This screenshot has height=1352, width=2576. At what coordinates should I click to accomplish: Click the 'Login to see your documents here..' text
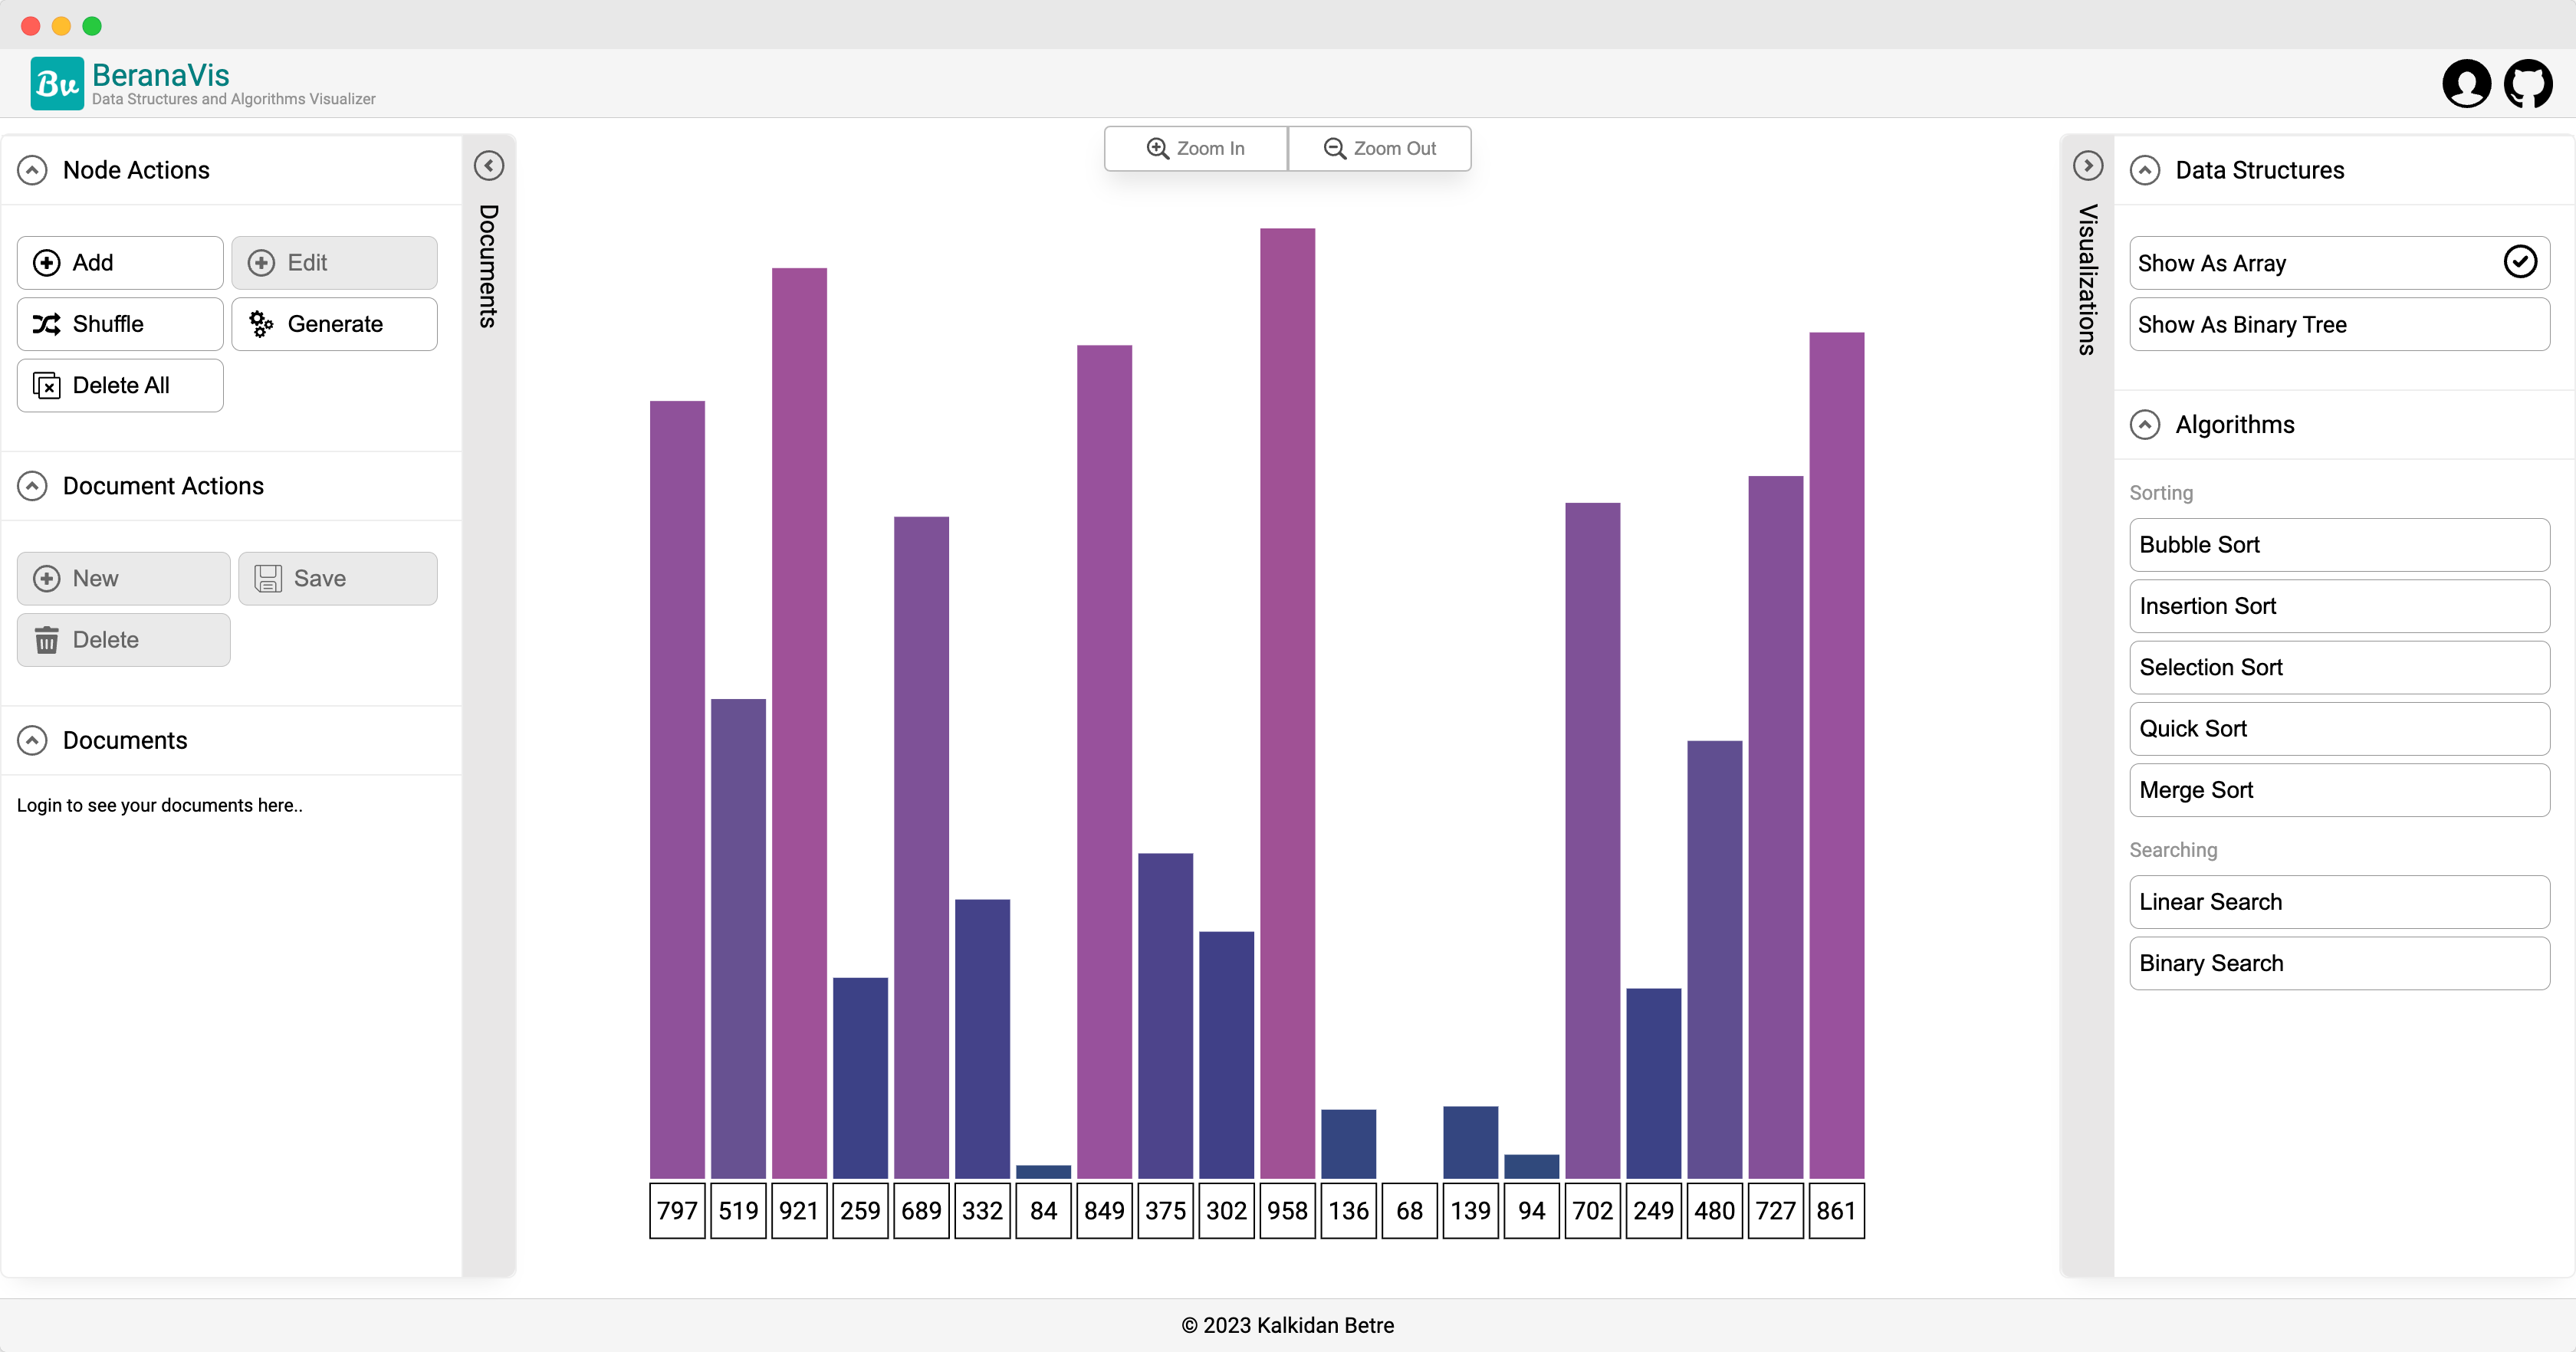click(160, 806)
